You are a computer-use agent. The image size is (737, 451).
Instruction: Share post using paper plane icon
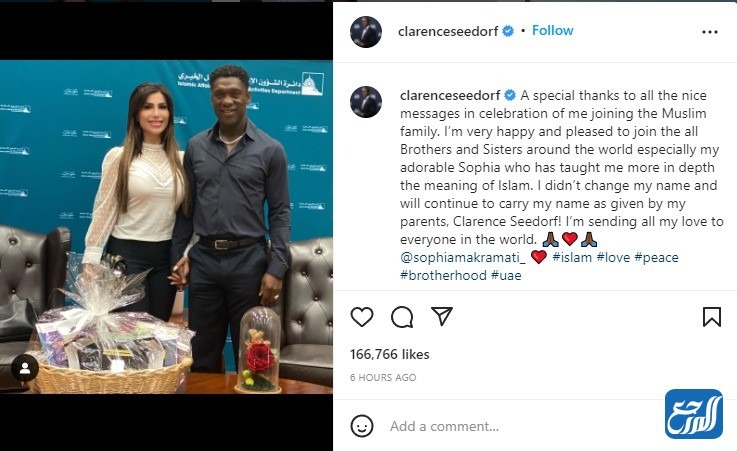tap(442, 317)
